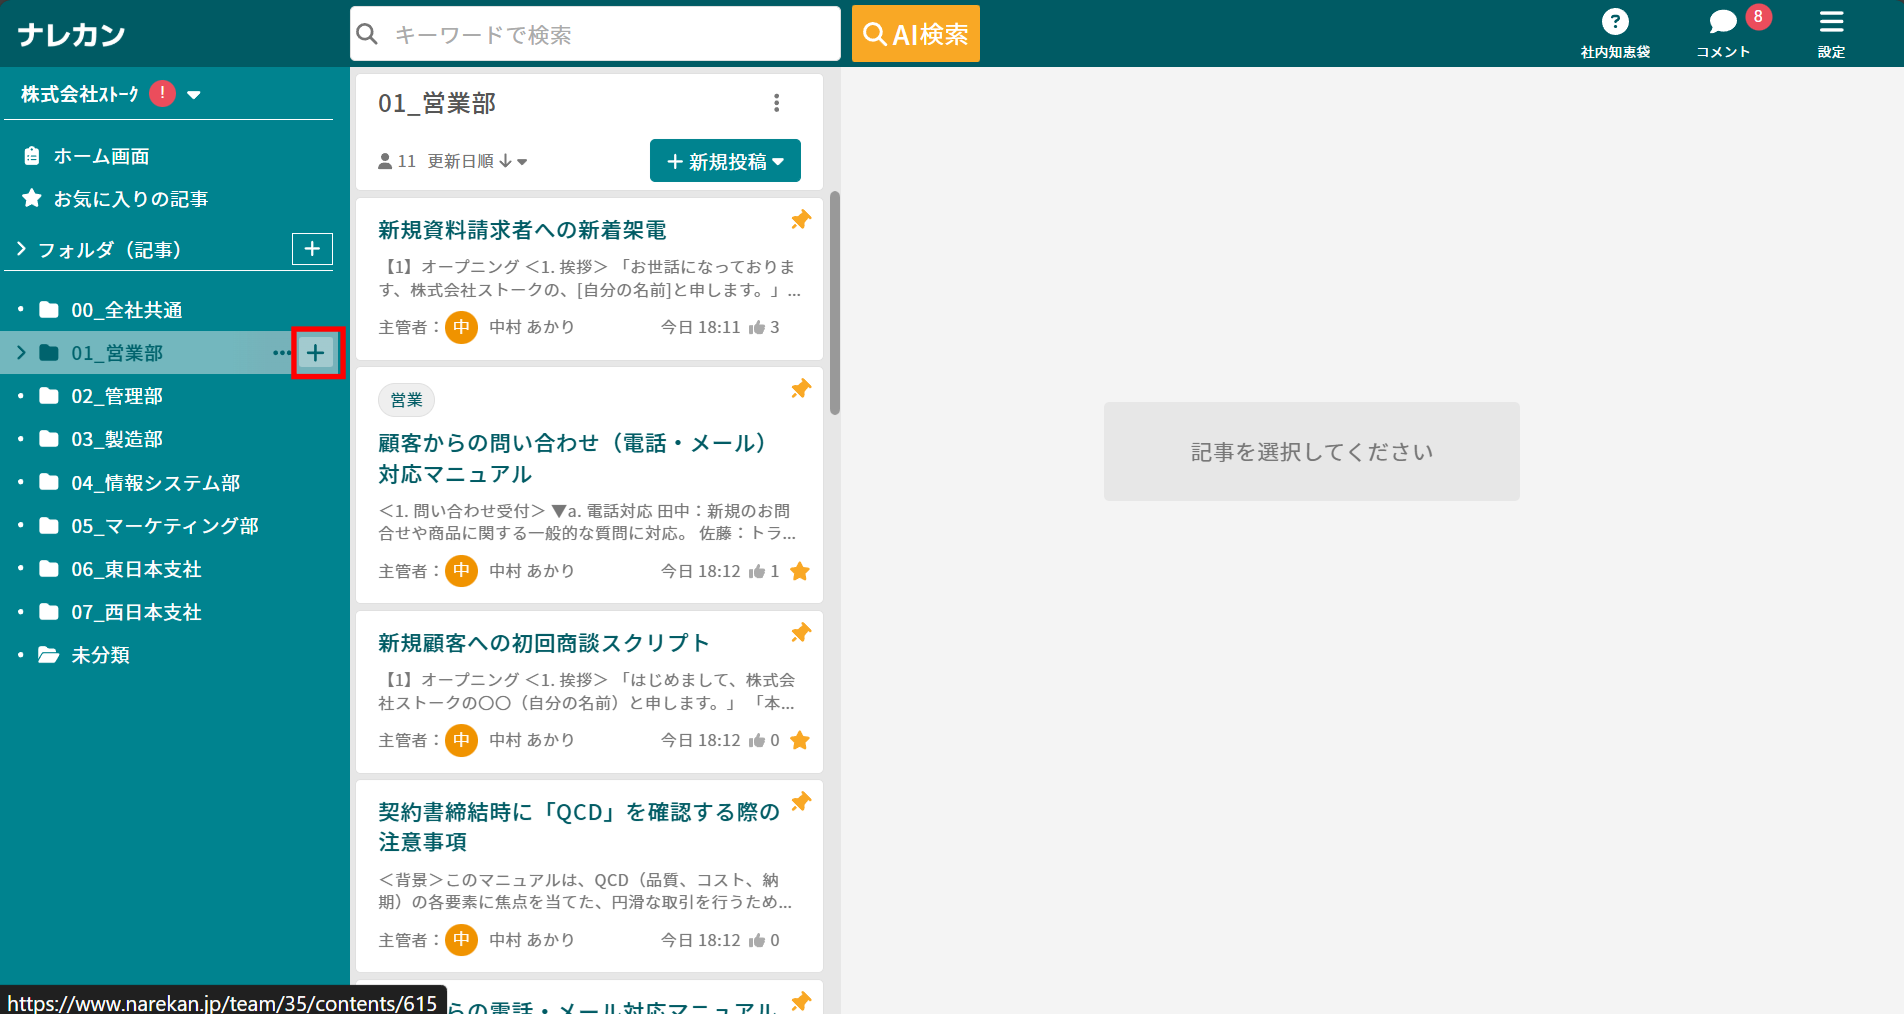Click 中村あかり's avatar icon
Image resolution: width=1904 pixels, height=1014 pixels.
pos(461,326)
